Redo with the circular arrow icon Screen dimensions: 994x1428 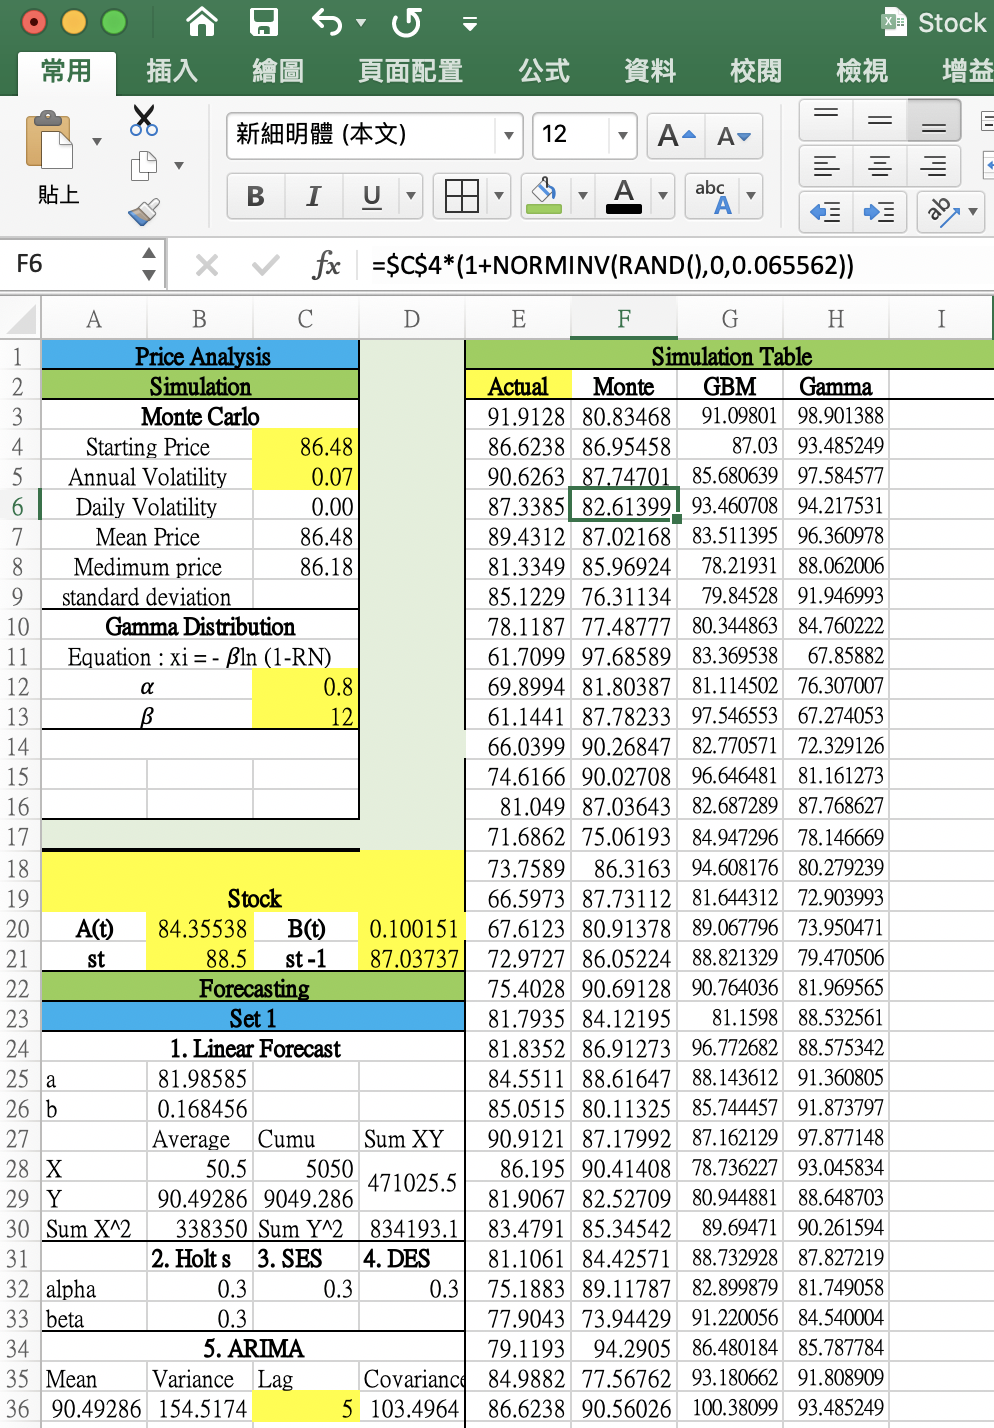click(405, 21)
